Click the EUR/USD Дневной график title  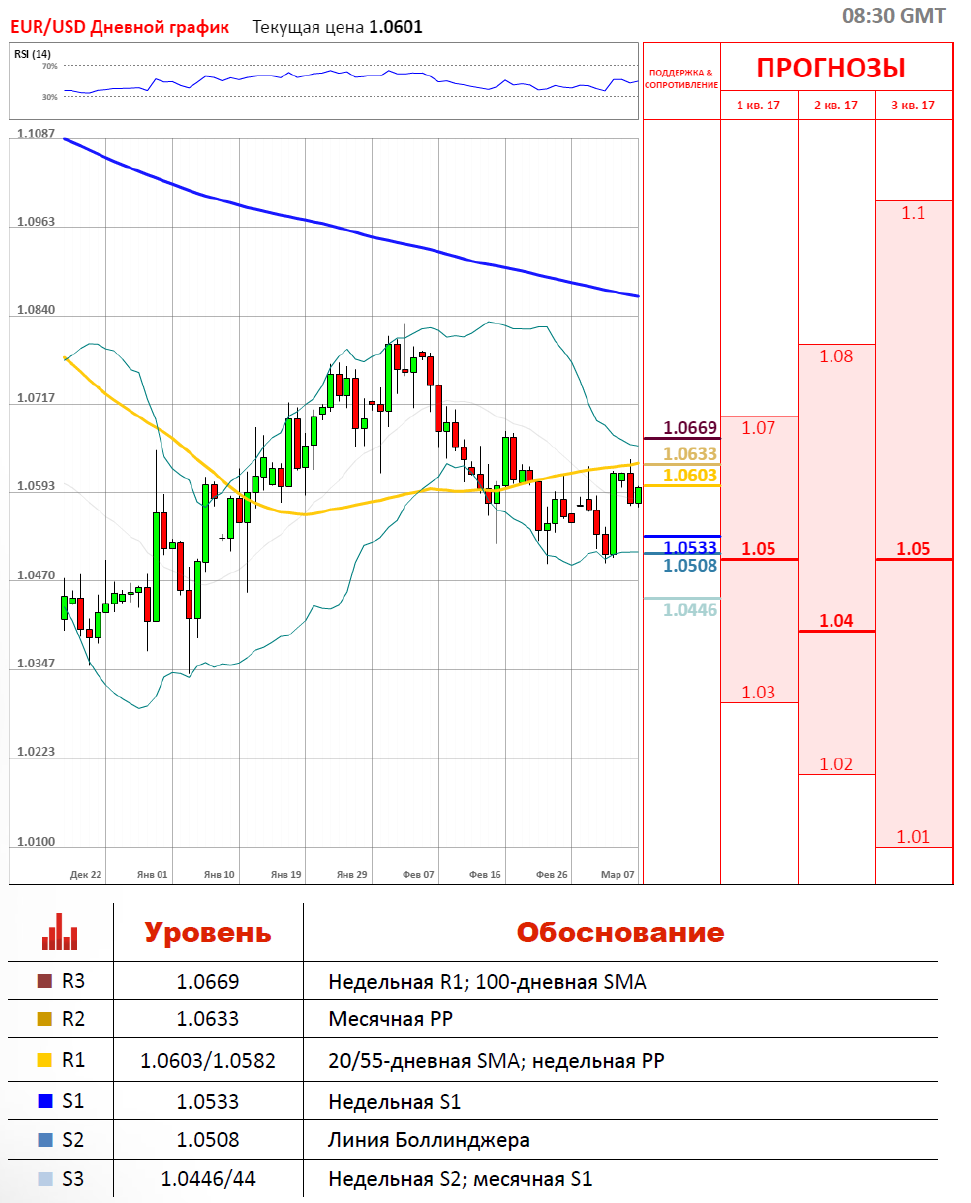119,27
